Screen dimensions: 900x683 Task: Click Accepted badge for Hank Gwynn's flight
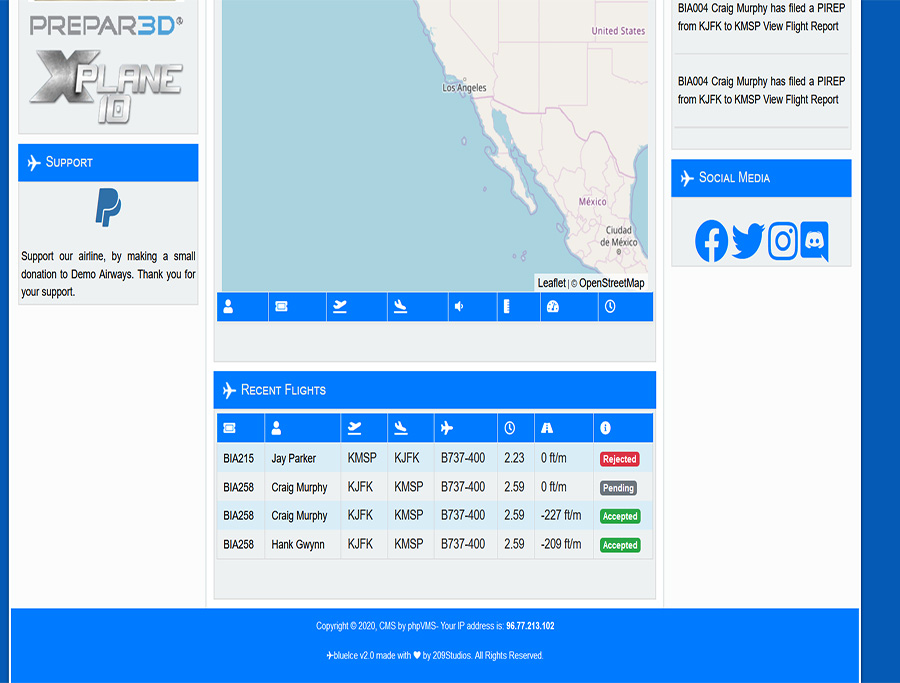pyautogui.click(x=619, y=545)
